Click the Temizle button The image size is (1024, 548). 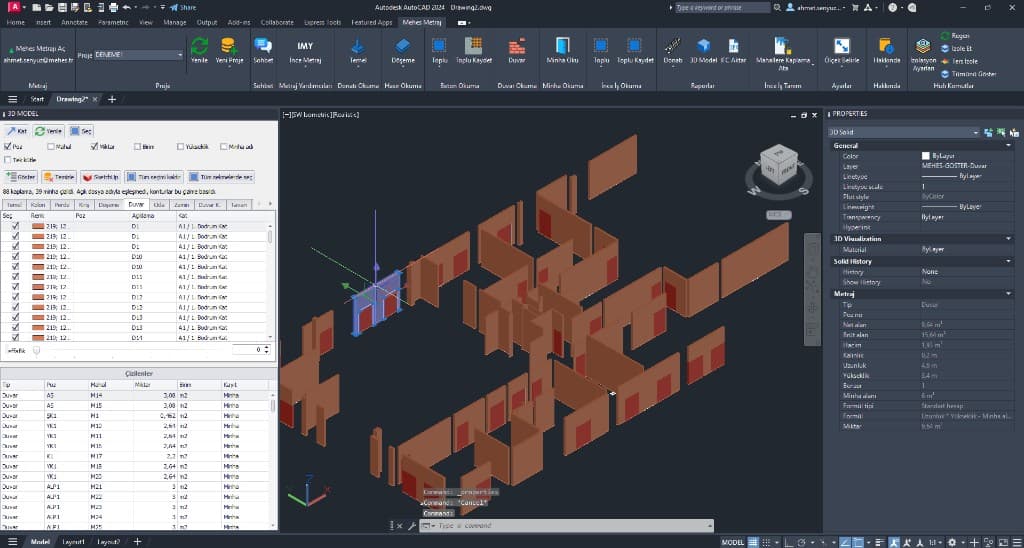point(59,177)
